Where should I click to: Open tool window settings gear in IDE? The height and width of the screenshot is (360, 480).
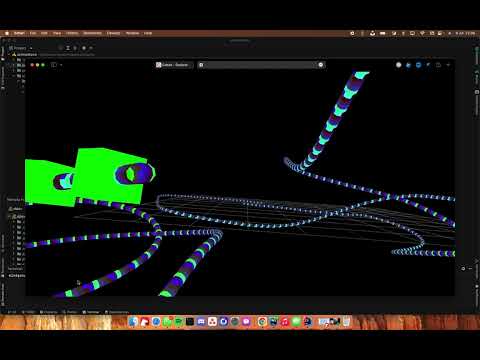tap(463, 268)
